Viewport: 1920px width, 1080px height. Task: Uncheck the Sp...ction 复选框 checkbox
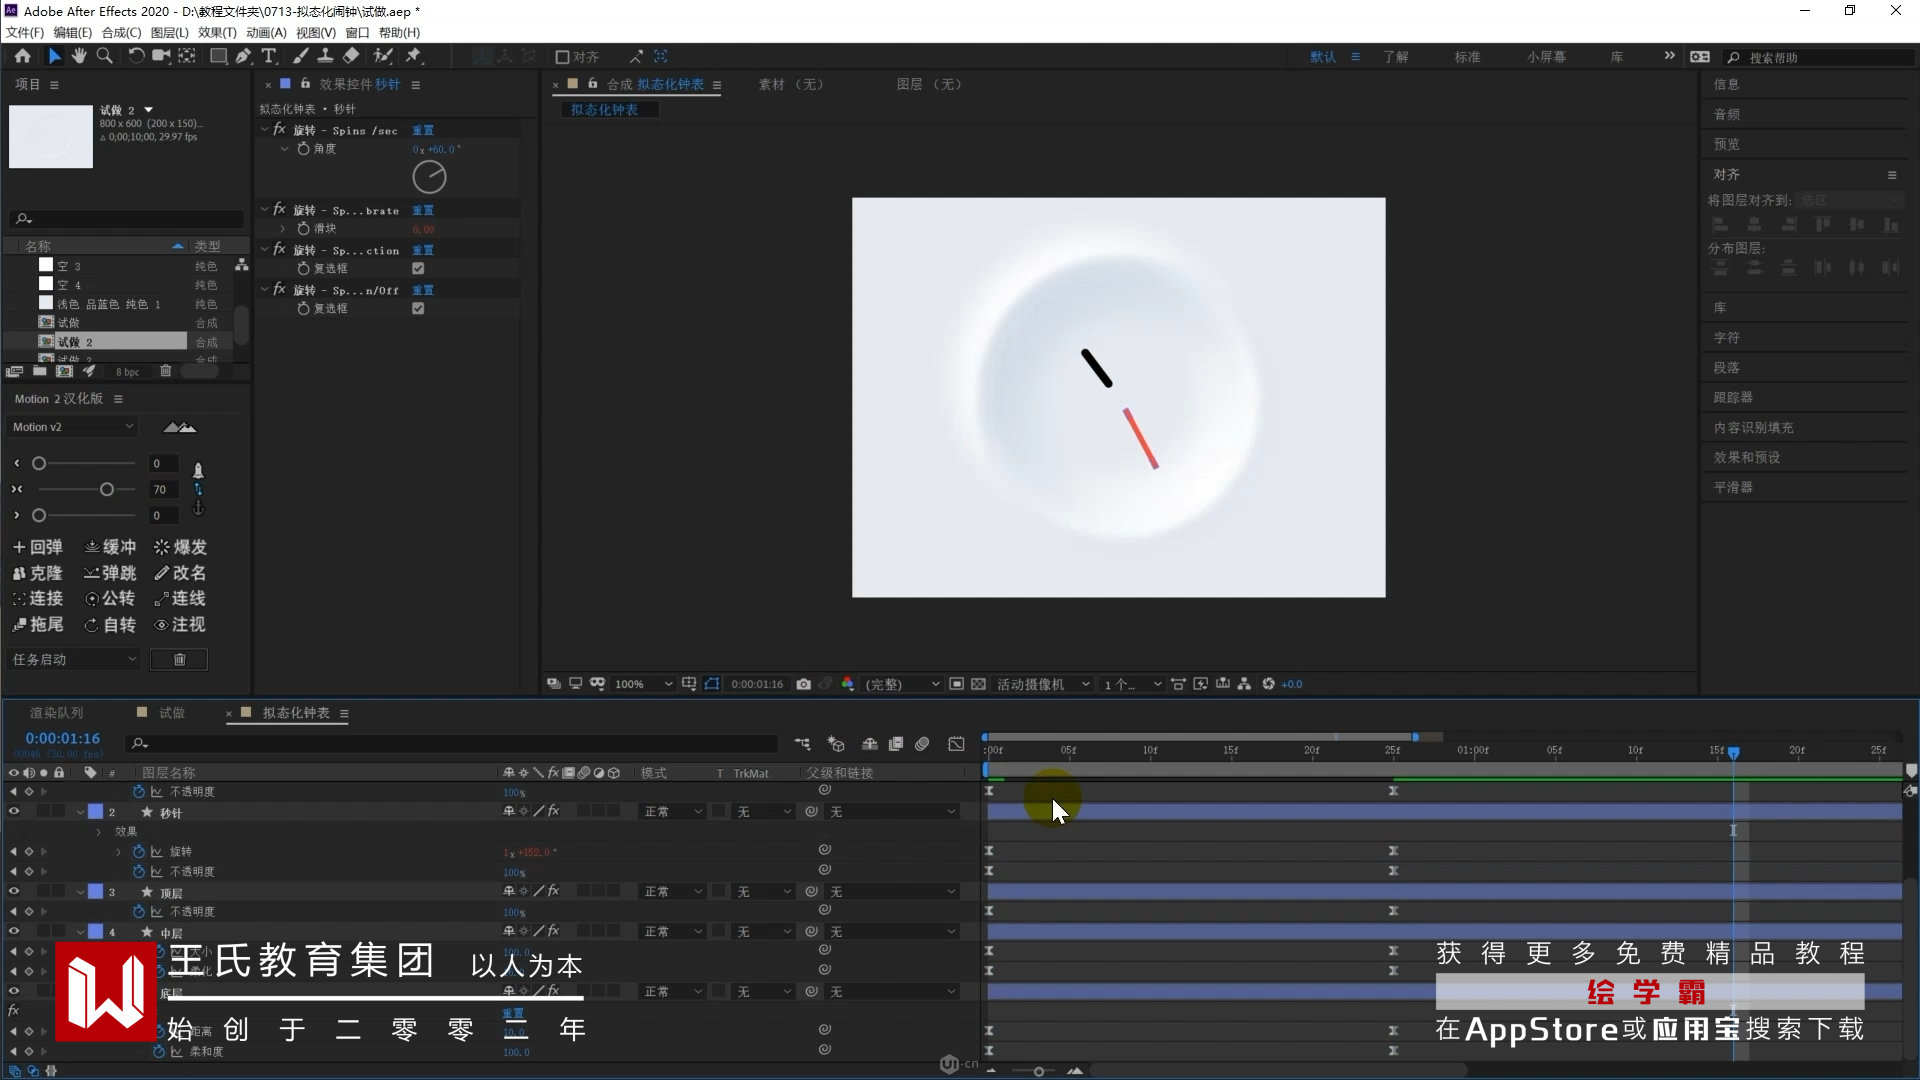pos(418,268)
